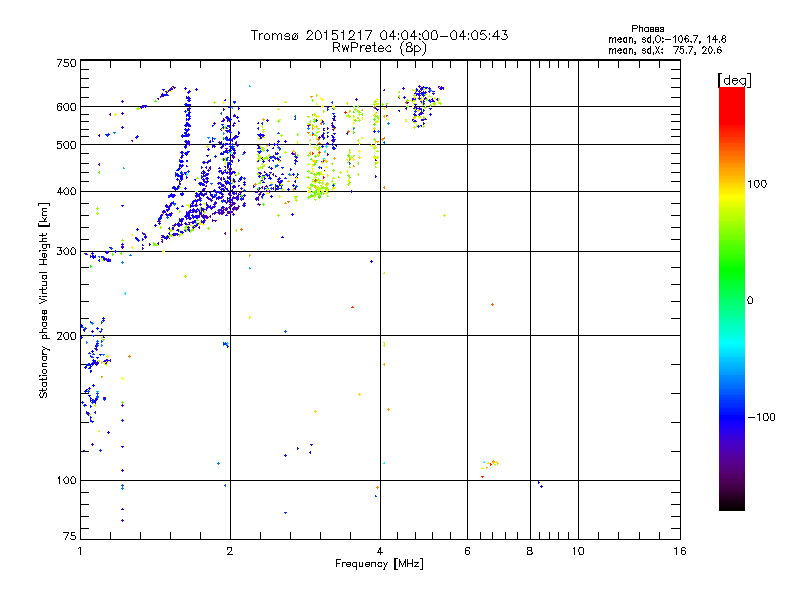The width and height of the screenshot is (800, 600).
Task: Click the '6' frequency tick label
Action: pyautogui.click(x=467, y=551)
